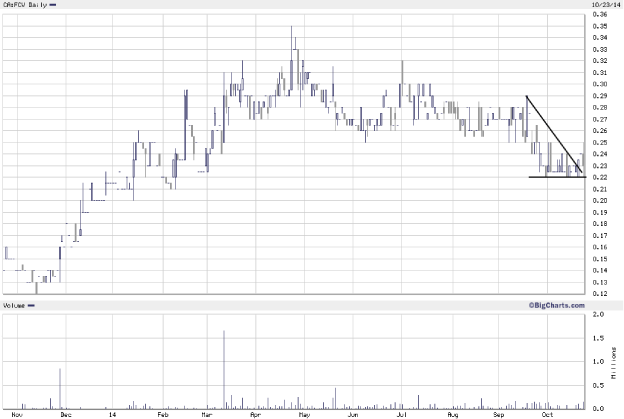Click the tallest volume spike in March
624x419 pixels.
pyautogui.click(x=224, y=370)
